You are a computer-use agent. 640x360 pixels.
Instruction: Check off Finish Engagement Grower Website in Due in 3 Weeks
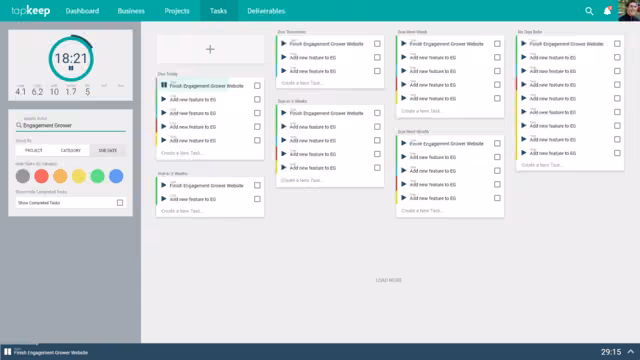[377, 113]
